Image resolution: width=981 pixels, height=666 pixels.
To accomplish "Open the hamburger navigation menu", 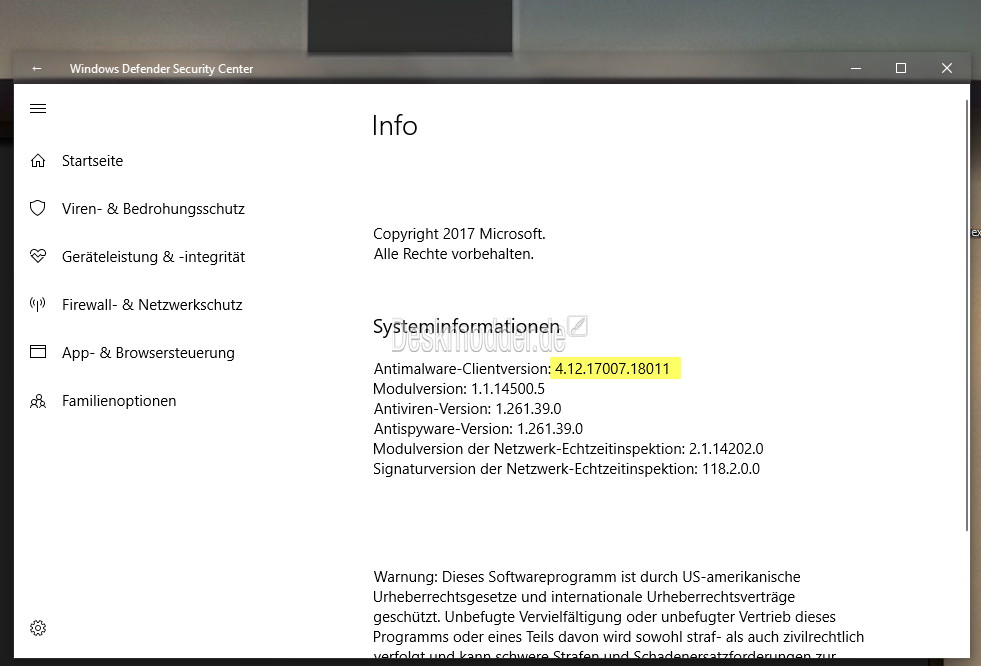I will [x=38, y=109].
